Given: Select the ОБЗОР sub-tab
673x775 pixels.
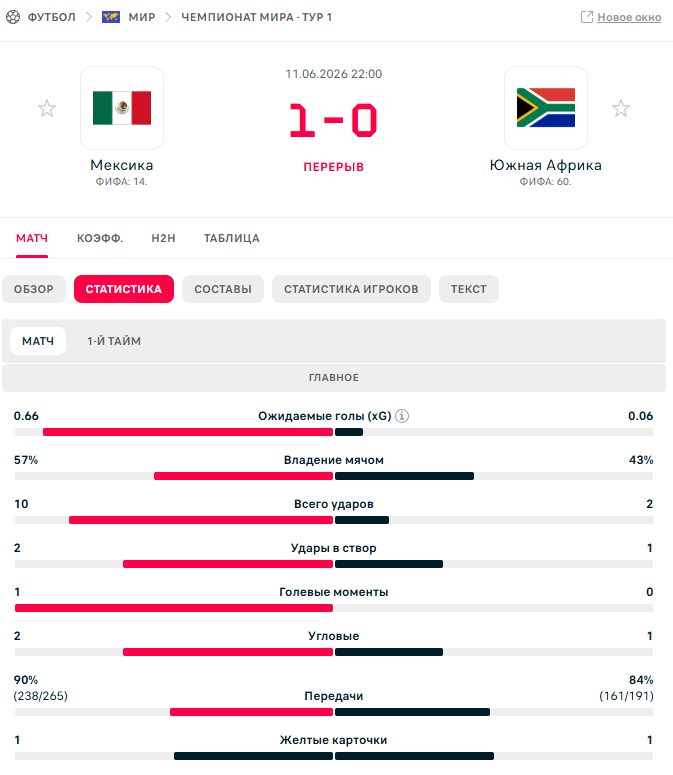Looking at the screenshot, I should [x=34, y=289].
